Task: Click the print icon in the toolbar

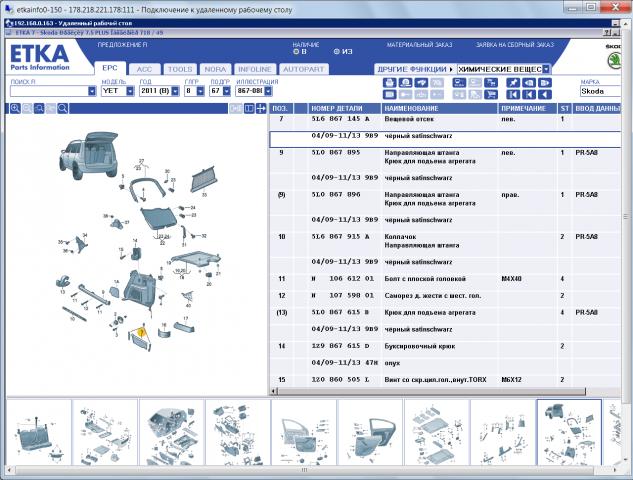Action: 389,83
